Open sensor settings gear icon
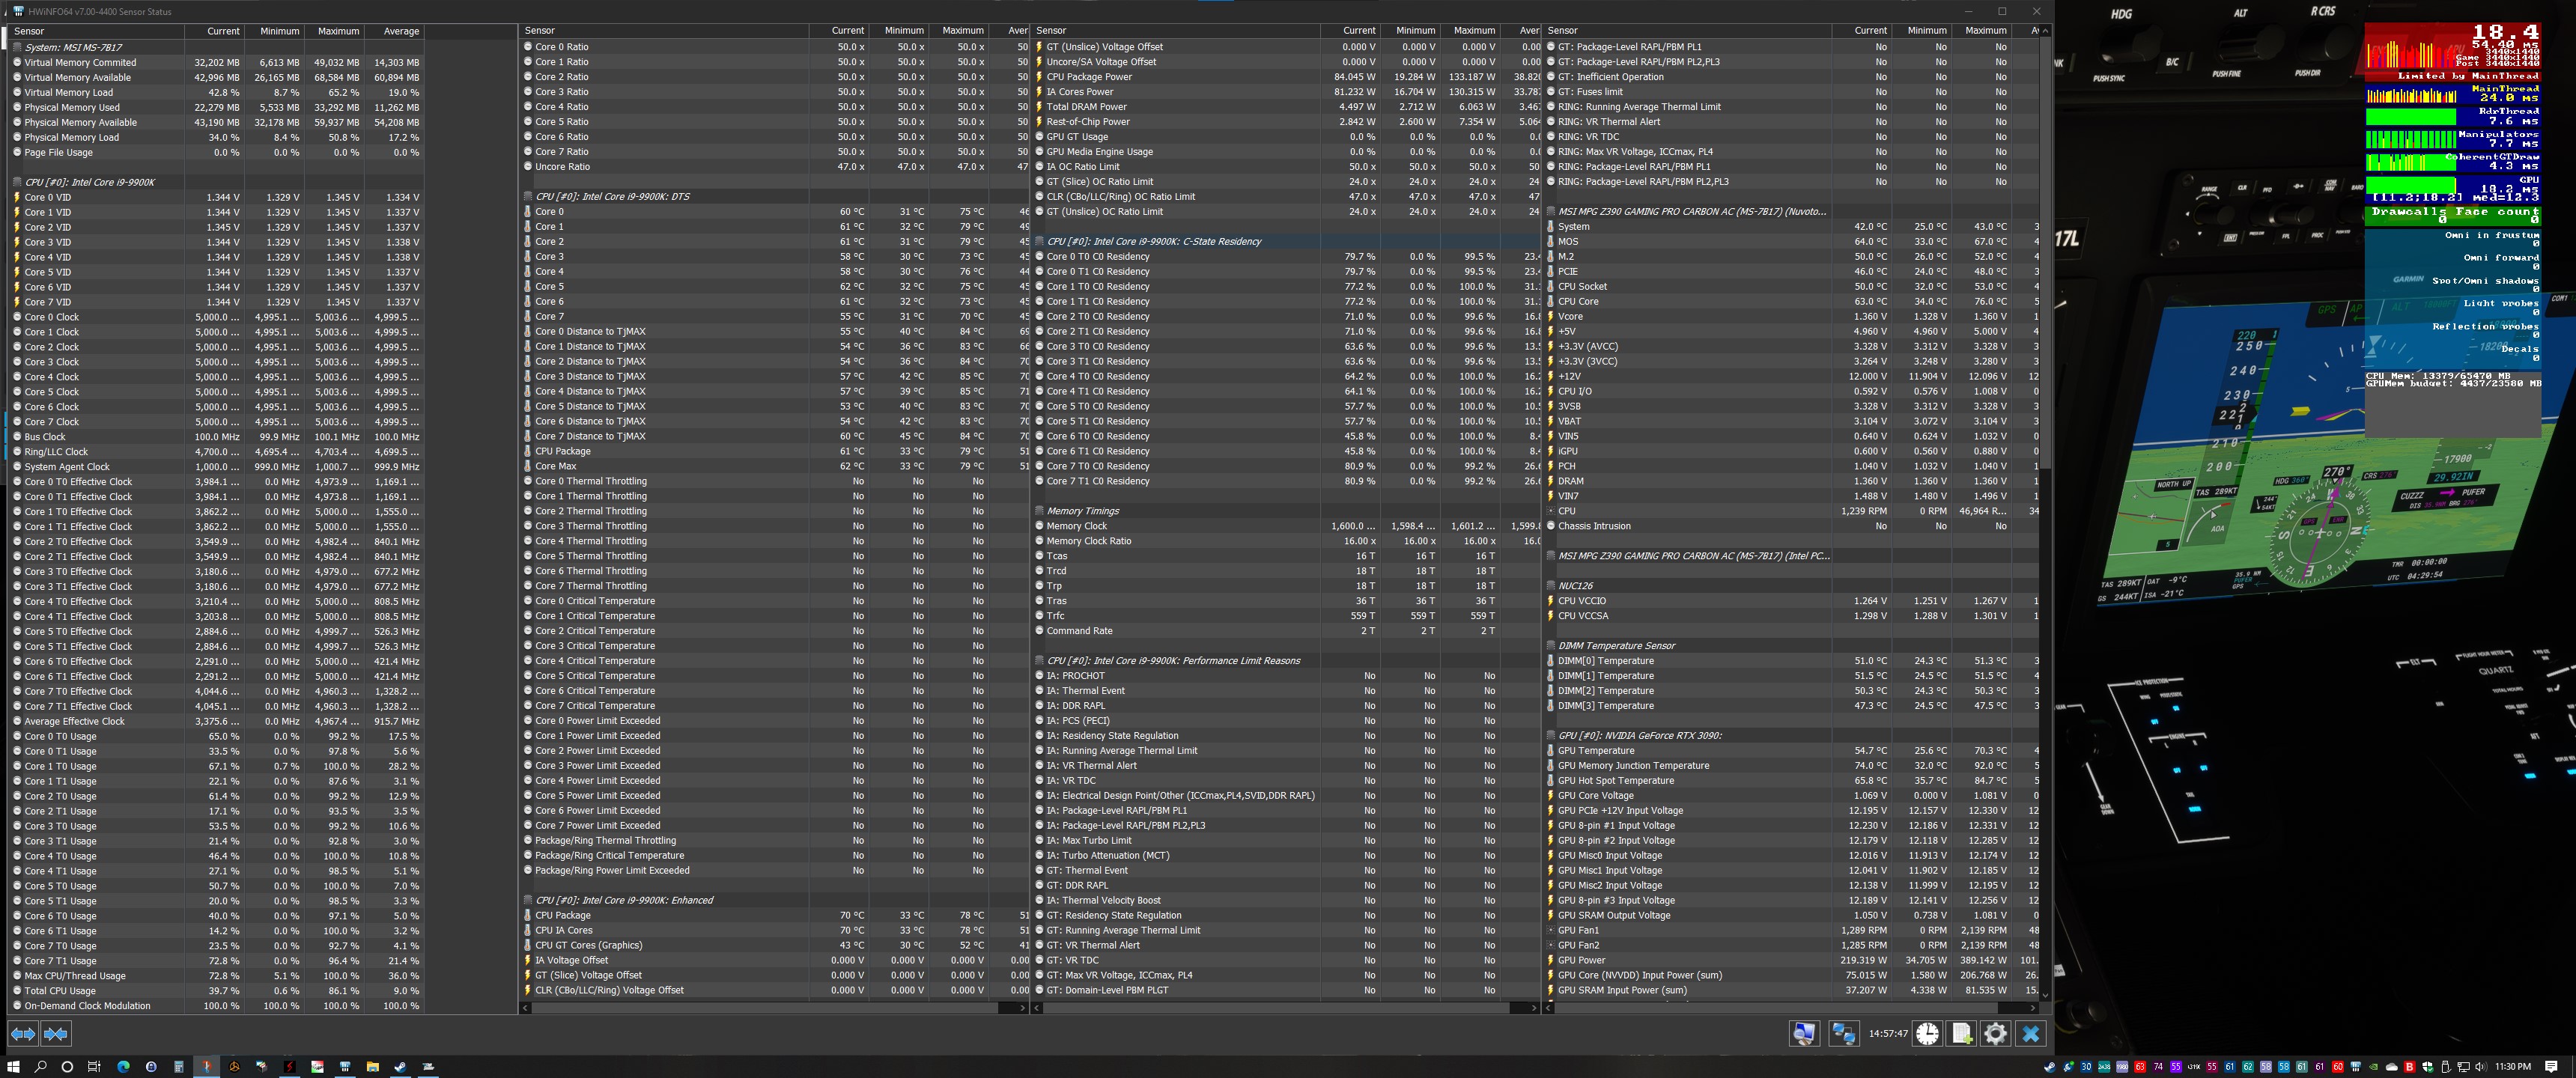 pyautogui.click(x=1995, y=1033)
